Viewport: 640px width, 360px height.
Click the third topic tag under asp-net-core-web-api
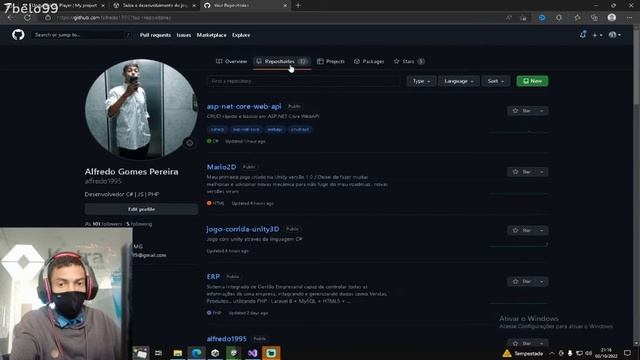tap(275, 129)
